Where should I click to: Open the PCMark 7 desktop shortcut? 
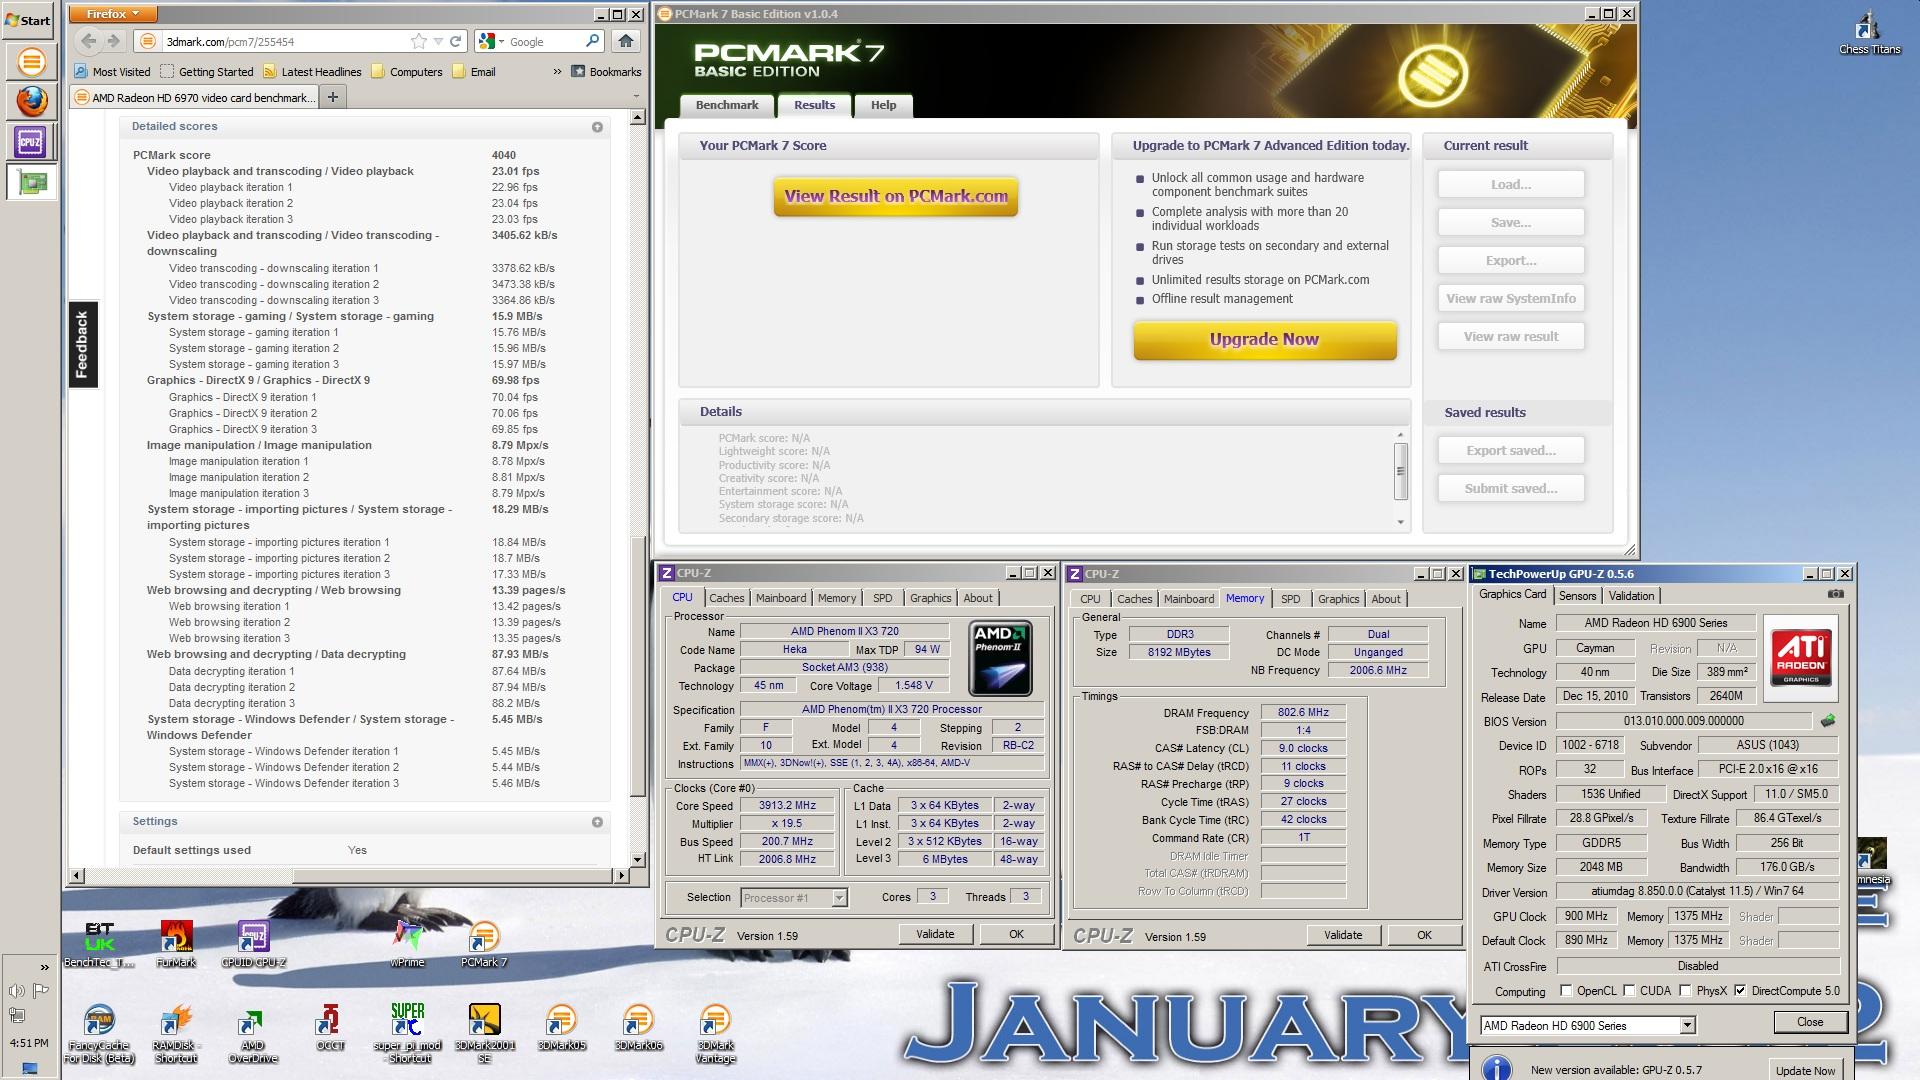(484, 944)
